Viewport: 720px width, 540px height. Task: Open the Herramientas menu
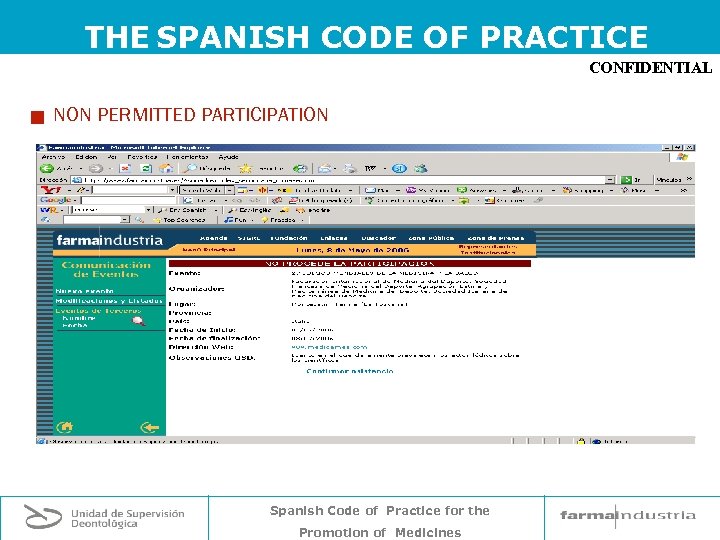(187, 157)
